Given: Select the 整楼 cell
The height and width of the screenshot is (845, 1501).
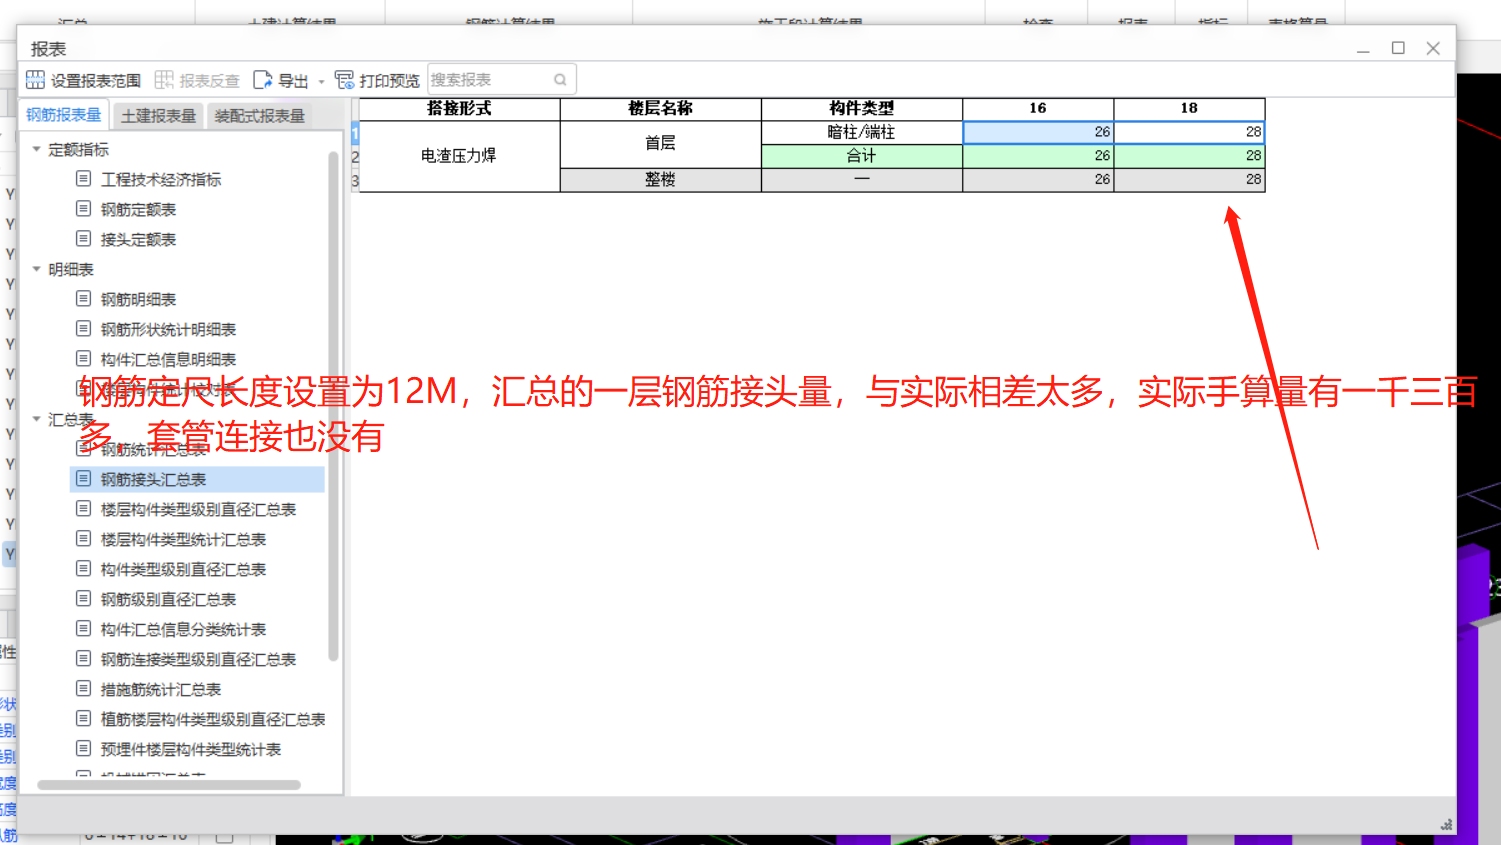Looking at the screenshot, I should click(x=660, y=180).
